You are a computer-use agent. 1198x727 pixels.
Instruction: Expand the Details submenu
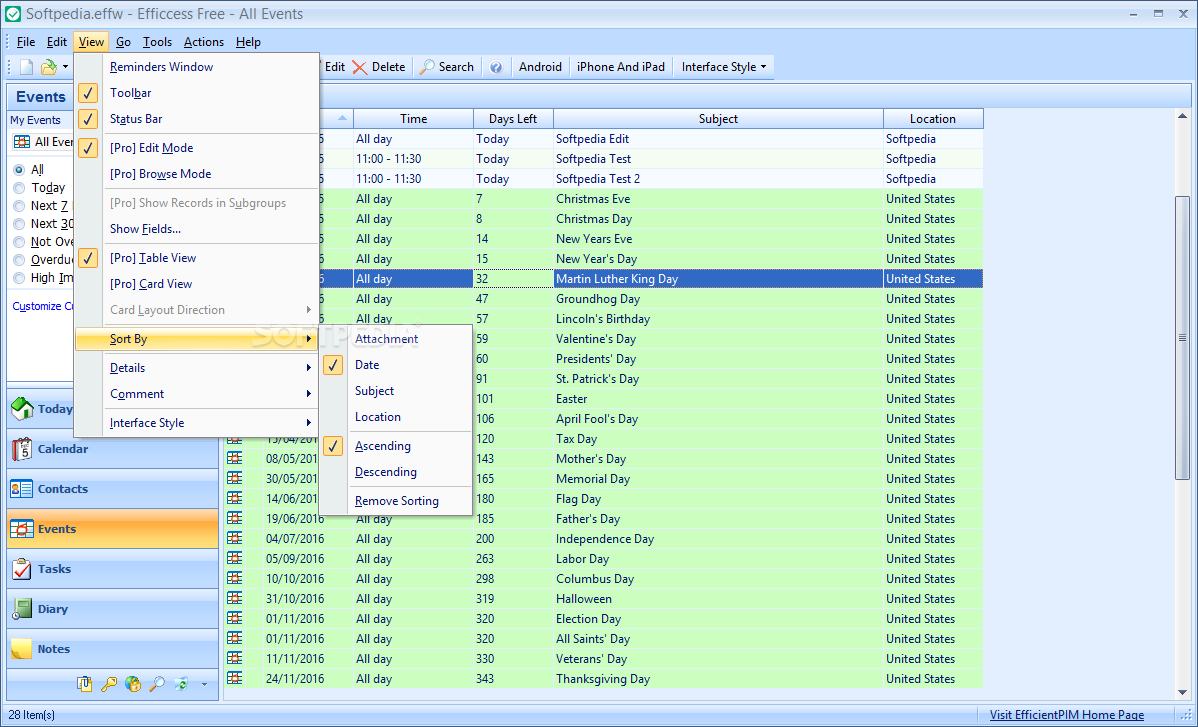coord(196,368)
